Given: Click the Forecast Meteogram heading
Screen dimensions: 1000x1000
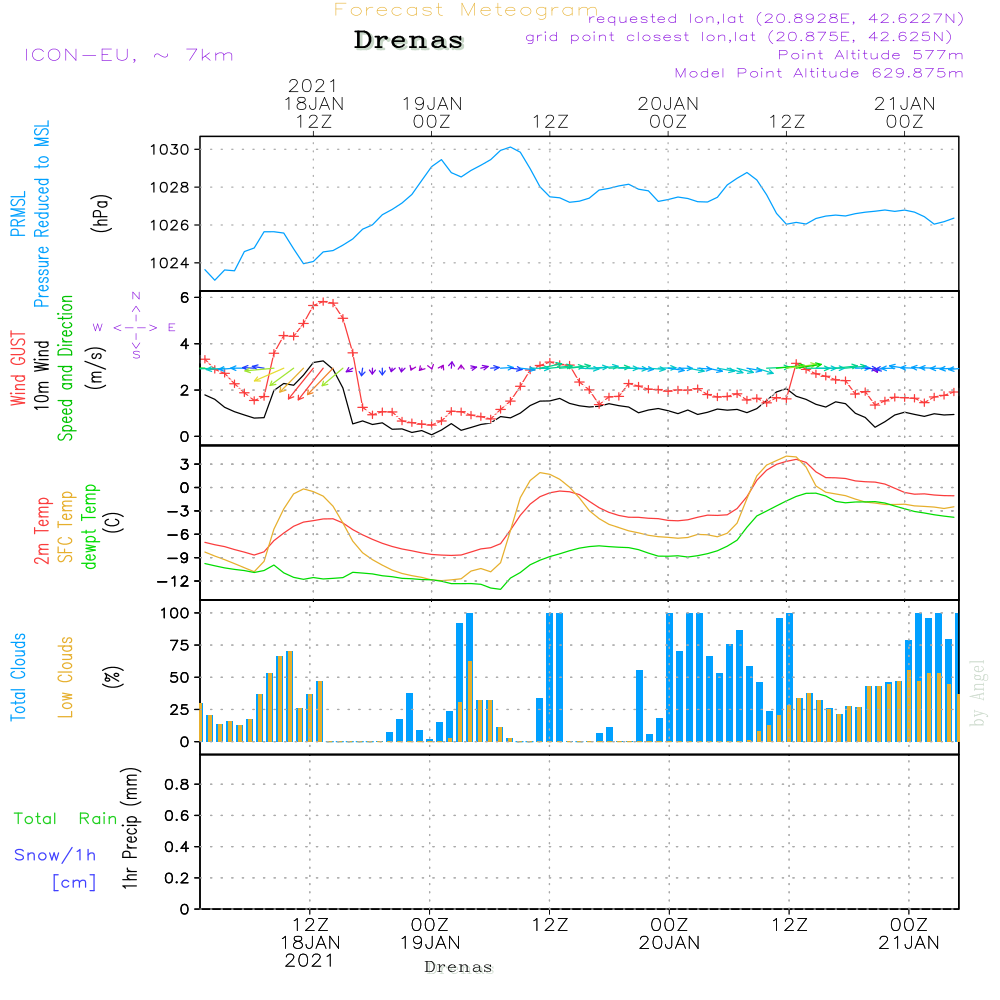Looking at the screenshot, I should pos(466,10).
